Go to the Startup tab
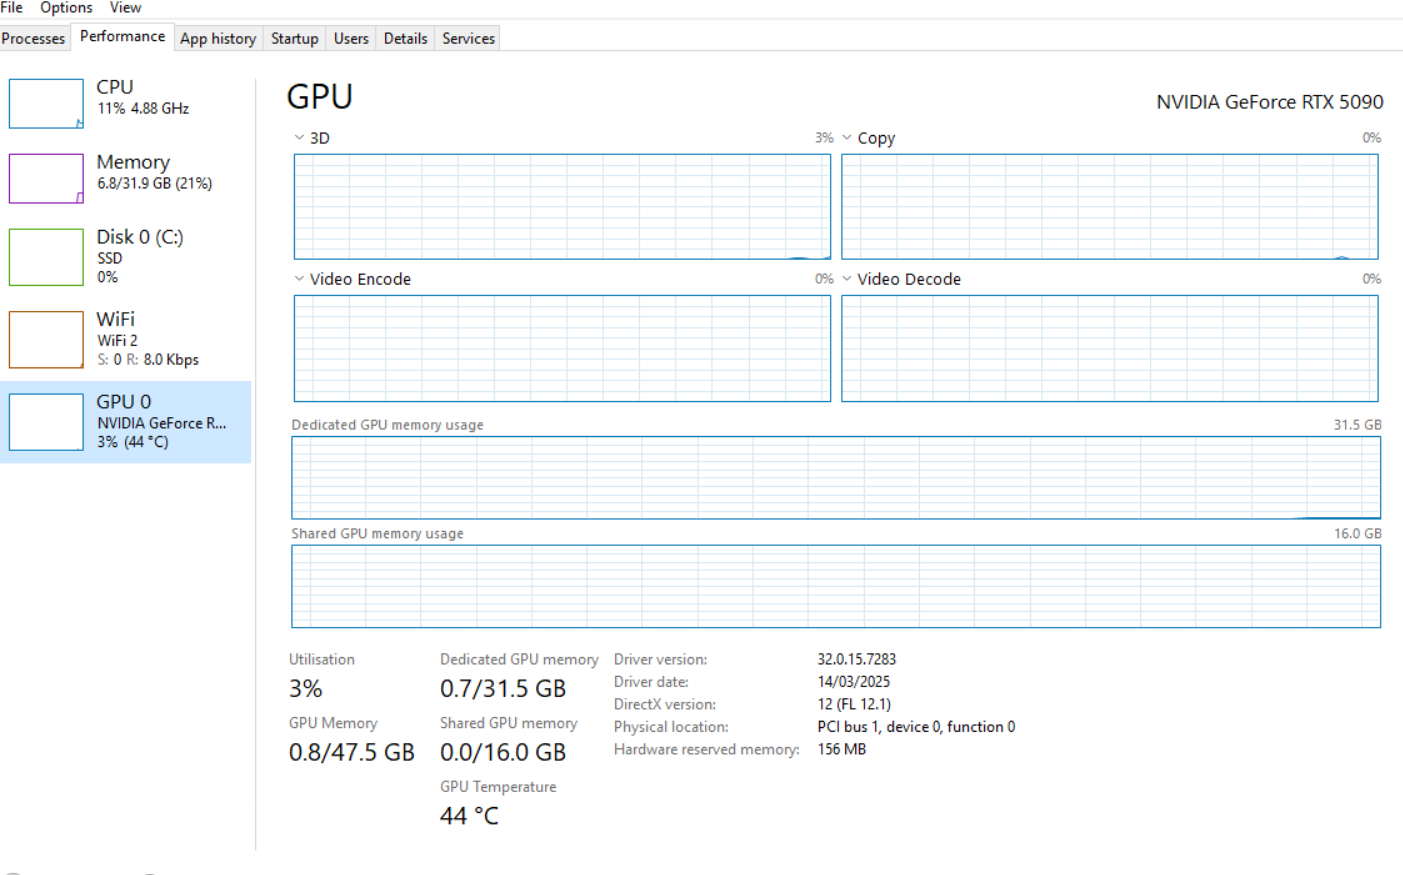This screenshot has height=875, width=1403. click(294, 39)
